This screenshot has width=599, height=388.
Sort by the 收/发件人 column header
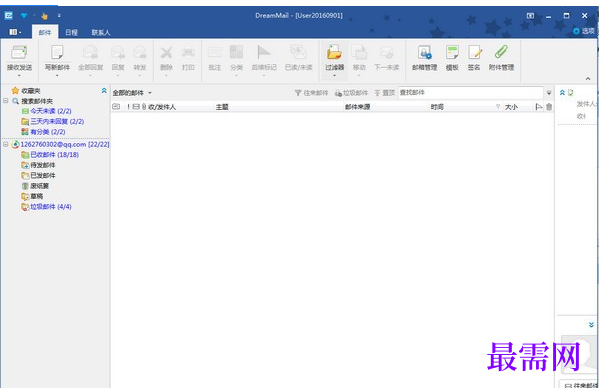point(162,107)
